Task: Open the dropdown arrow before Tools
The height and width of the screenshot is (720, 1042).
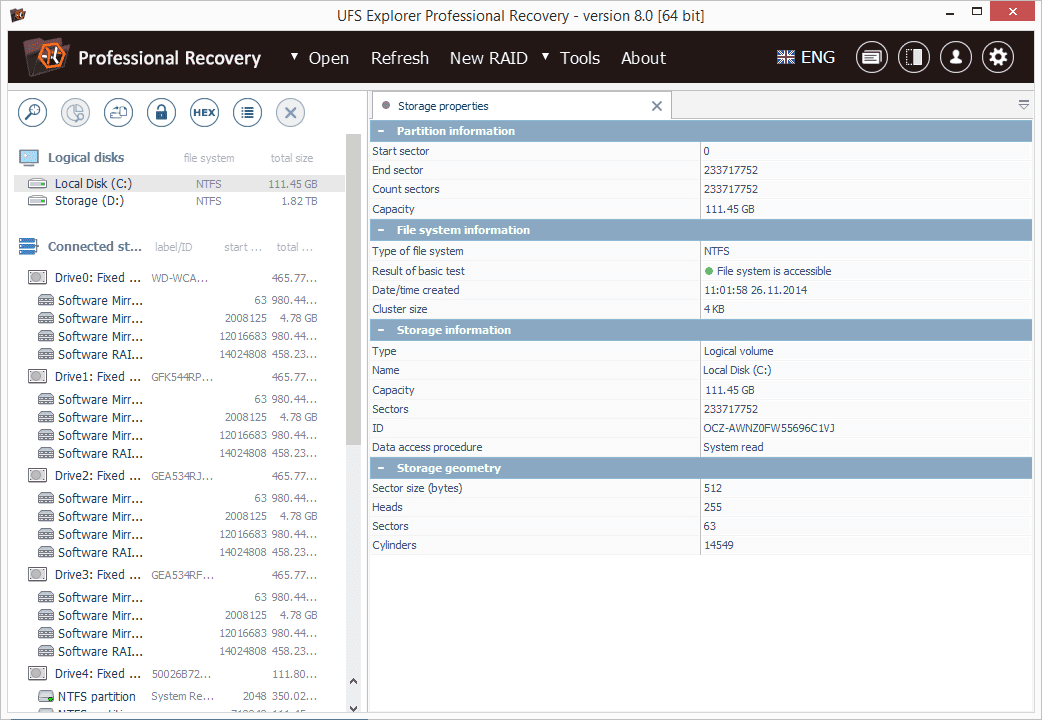Action: click(546, 57)
